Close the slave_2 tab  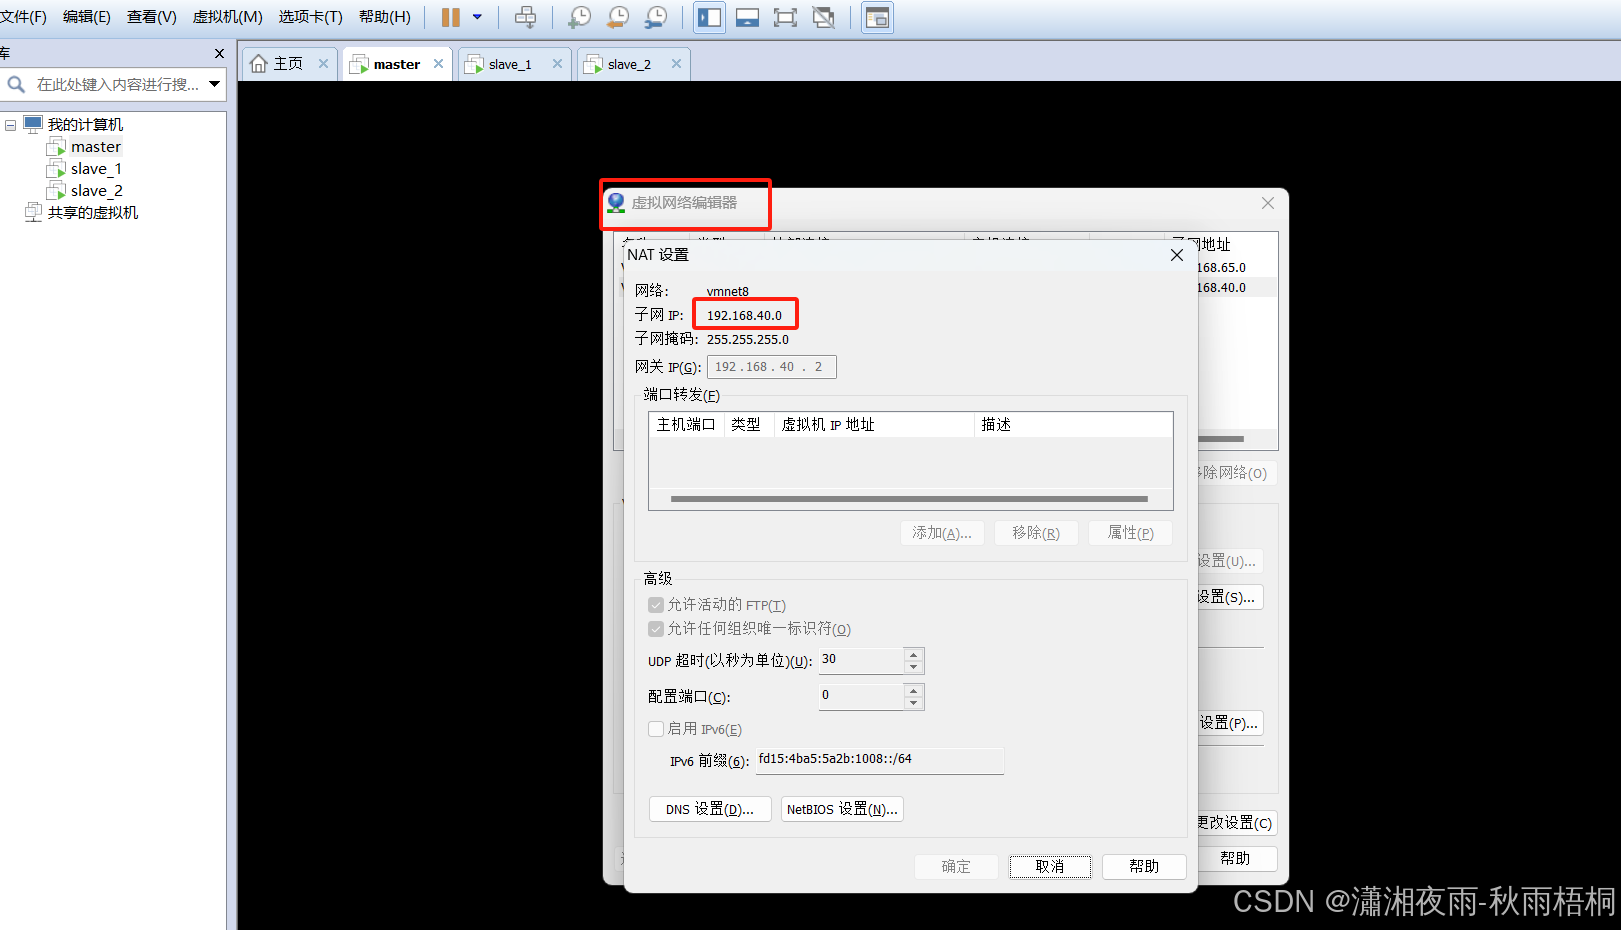676,63
